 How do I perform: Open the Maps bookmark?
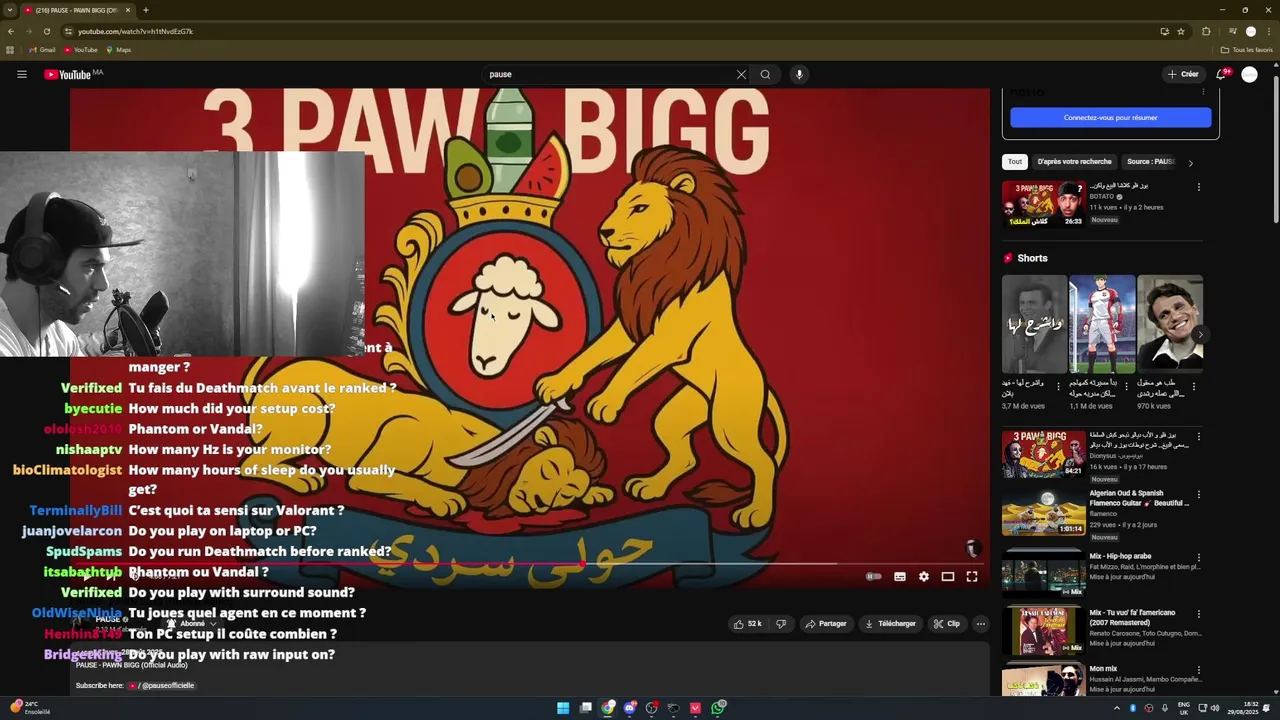118,50
